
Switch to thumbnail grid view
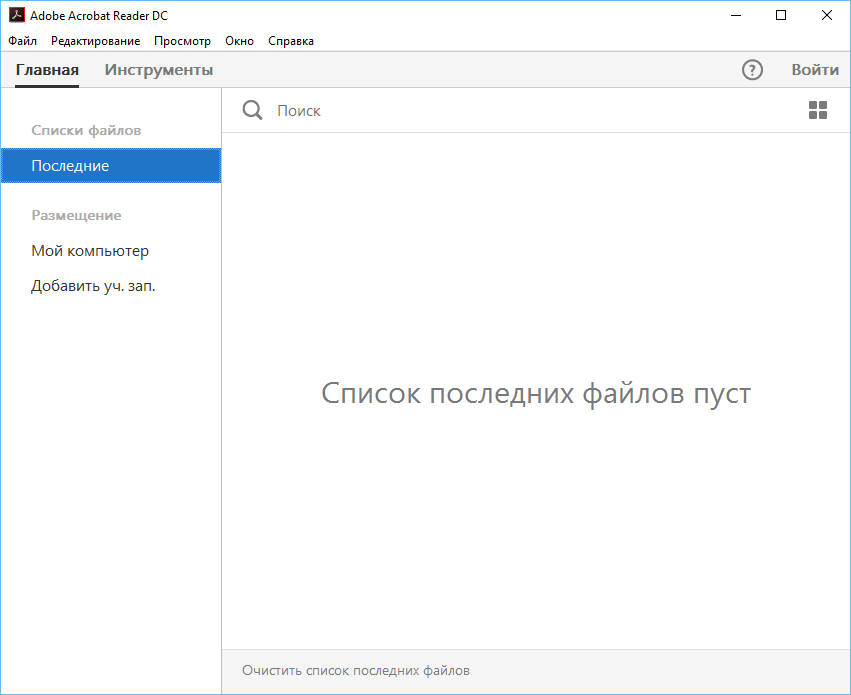point(817,110)
